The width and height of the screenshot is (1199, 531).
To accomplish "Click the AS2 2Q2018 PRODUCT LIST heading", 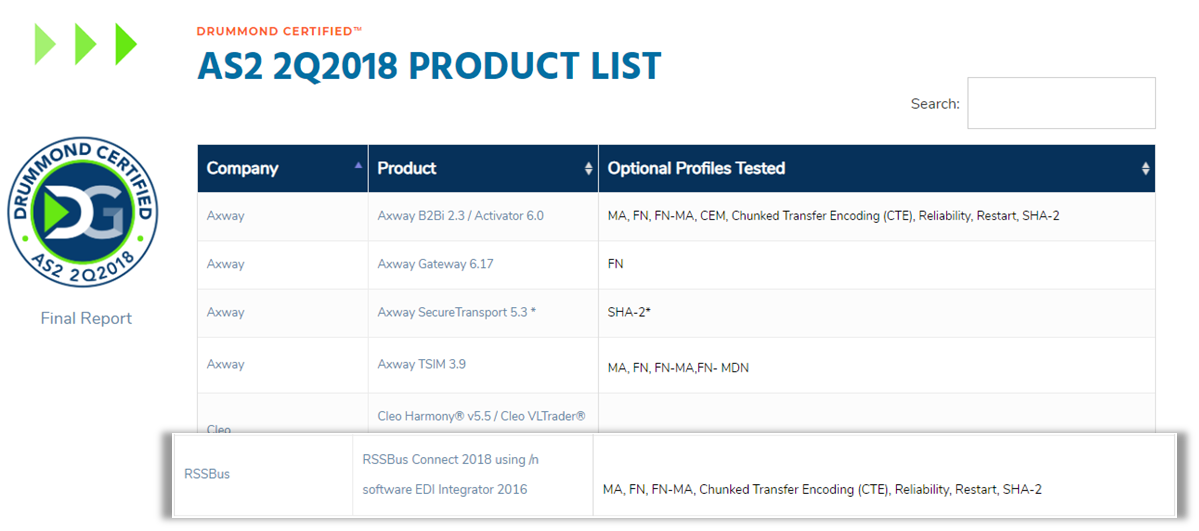I will [429, 67].
